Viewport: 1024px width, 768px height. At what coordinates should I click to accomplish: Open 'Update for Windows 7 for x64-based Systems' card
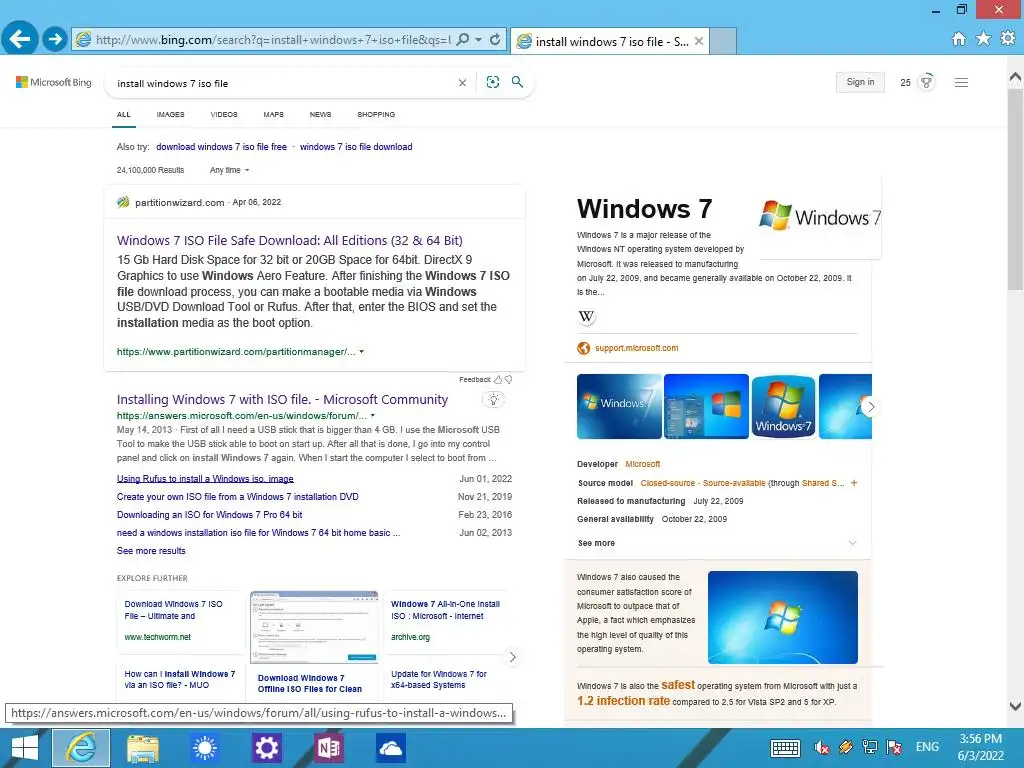439,679
